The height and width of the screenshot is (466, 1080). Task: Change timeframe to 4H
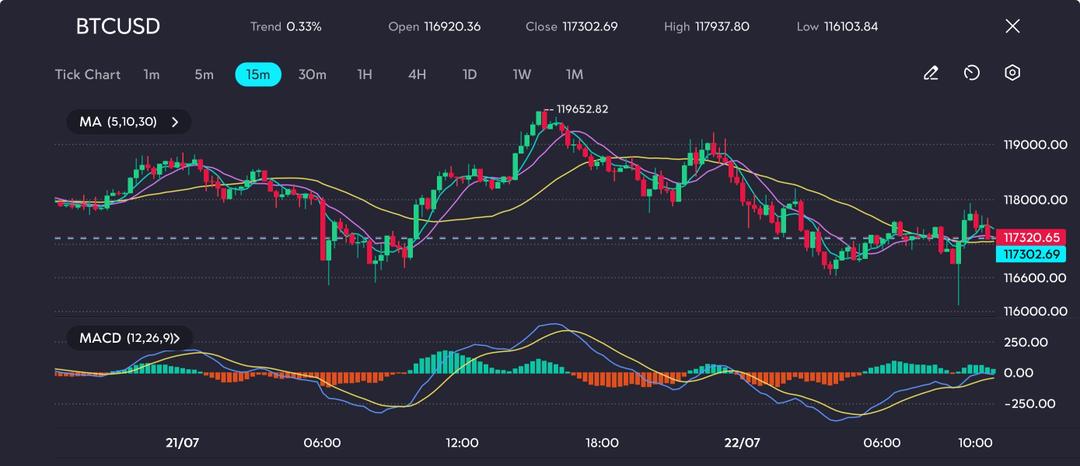pyautogui.click(x=417, y=74)
